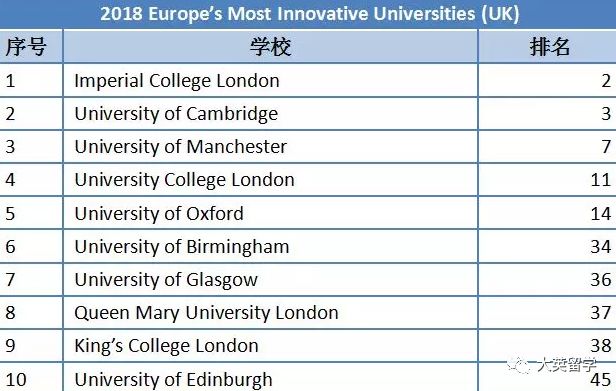This screenshot has width=616, height=391.
Task: Select serial number 6 cell
Action: (x=31, y=246)
